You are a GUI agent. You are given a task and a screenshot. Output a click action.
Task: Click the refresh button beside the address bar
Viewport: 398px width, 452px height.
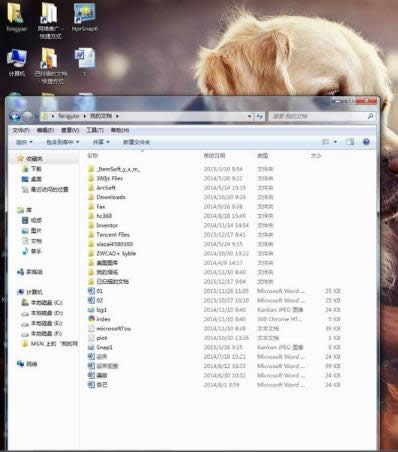click(260, 116)
